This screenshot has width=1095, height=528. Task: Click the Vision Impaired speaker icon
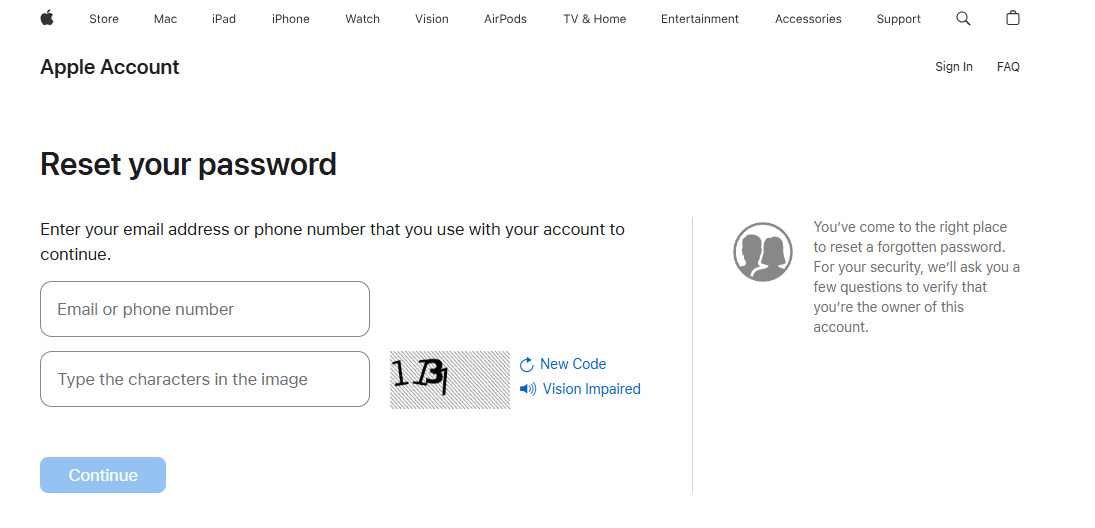[528, 389]
